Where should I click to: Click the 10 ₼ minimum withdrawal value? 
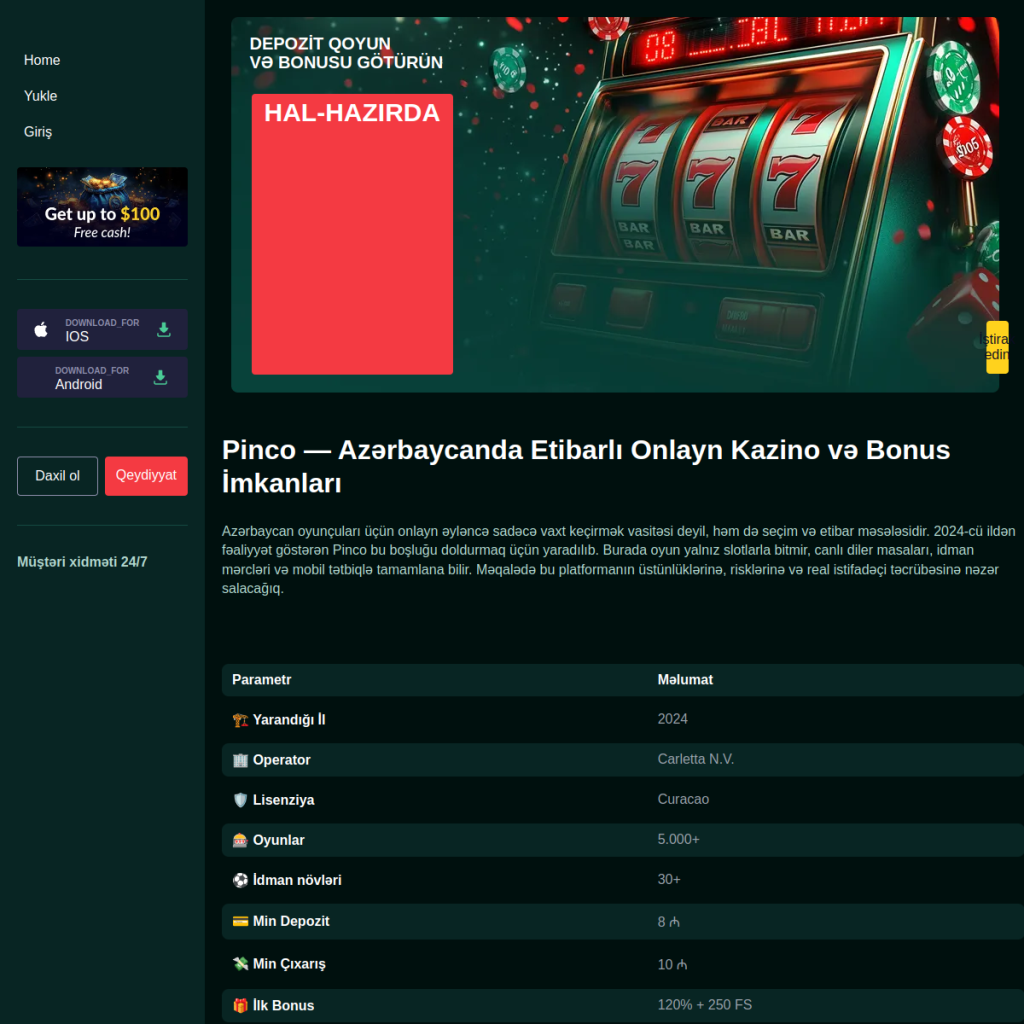tap(672, 965)
